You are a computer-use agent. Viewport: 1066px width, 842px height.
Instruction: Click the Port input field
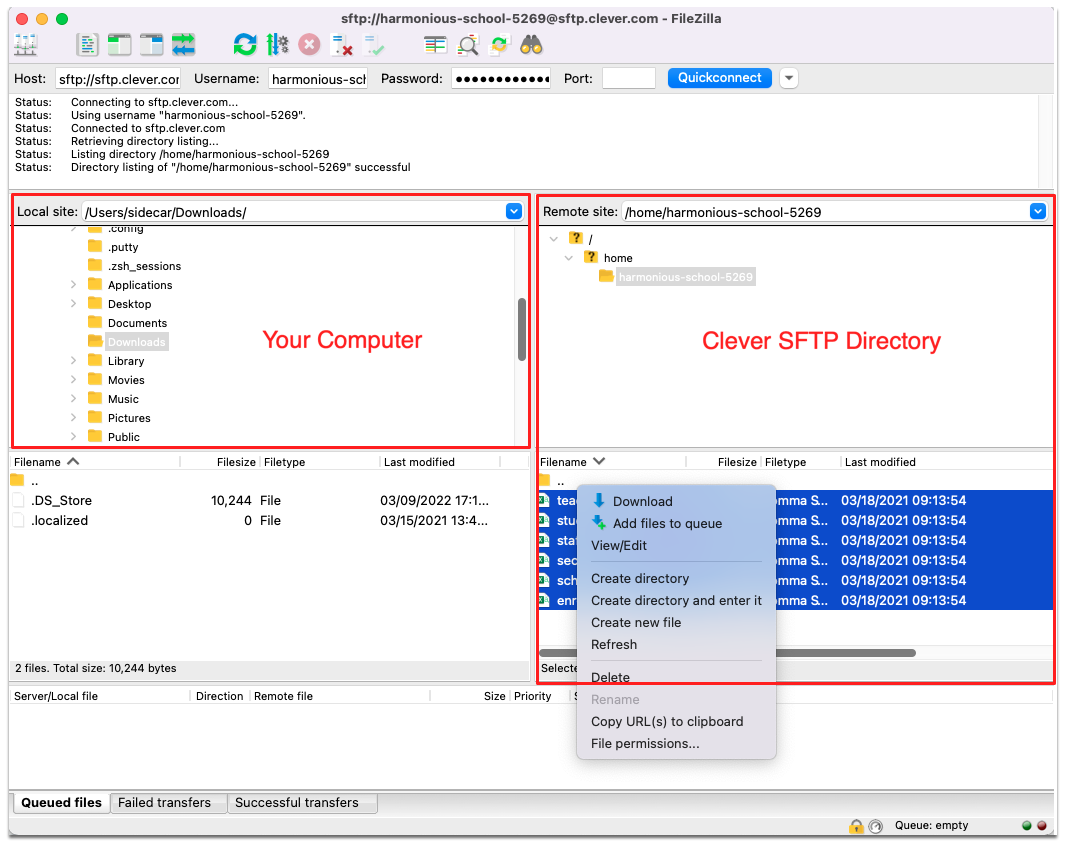click(629, 78)
